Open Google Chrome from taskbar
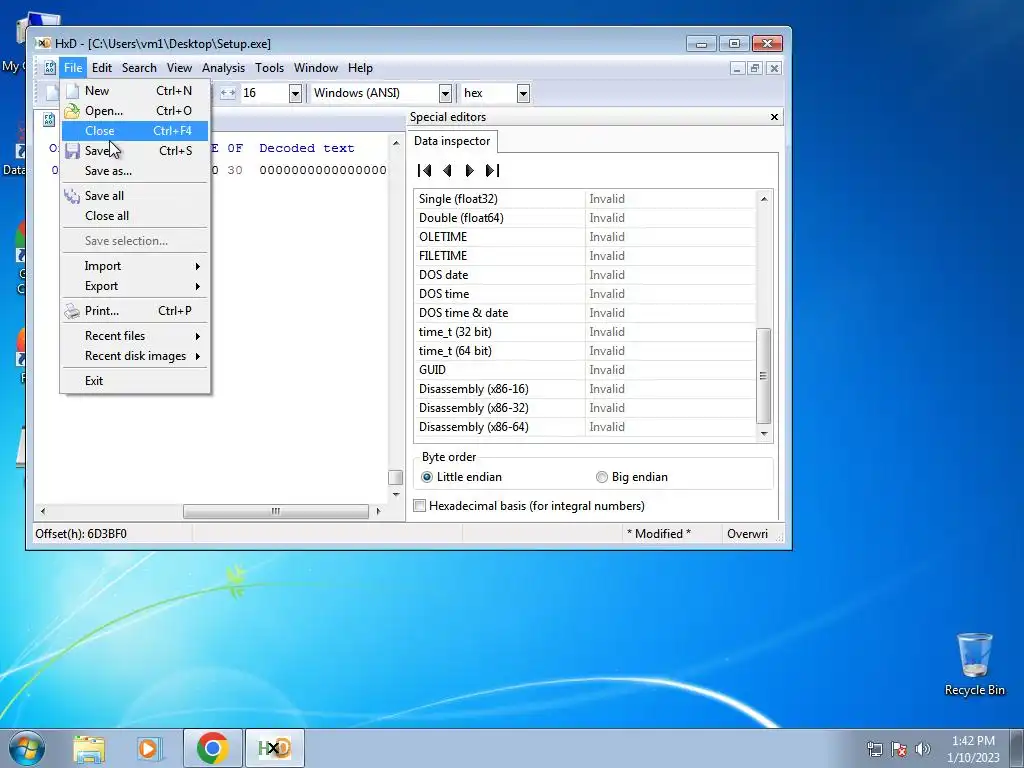1024x768 pixels. pyautogui.click(x=212, y=748)
